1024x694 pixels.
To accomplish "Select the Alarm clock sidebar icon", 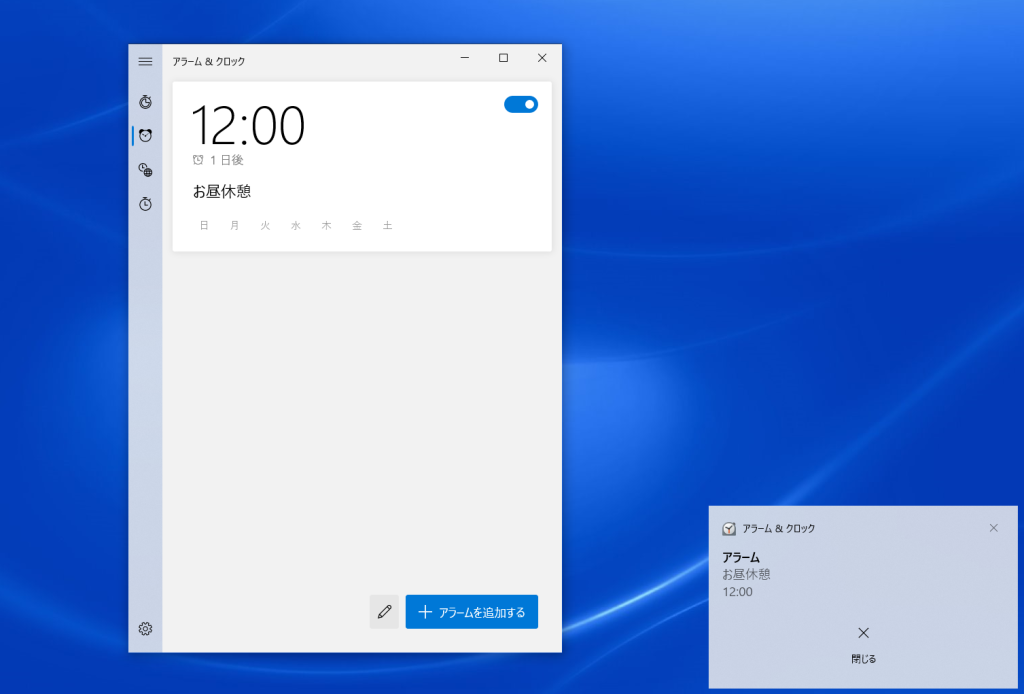I will (145, 136).
